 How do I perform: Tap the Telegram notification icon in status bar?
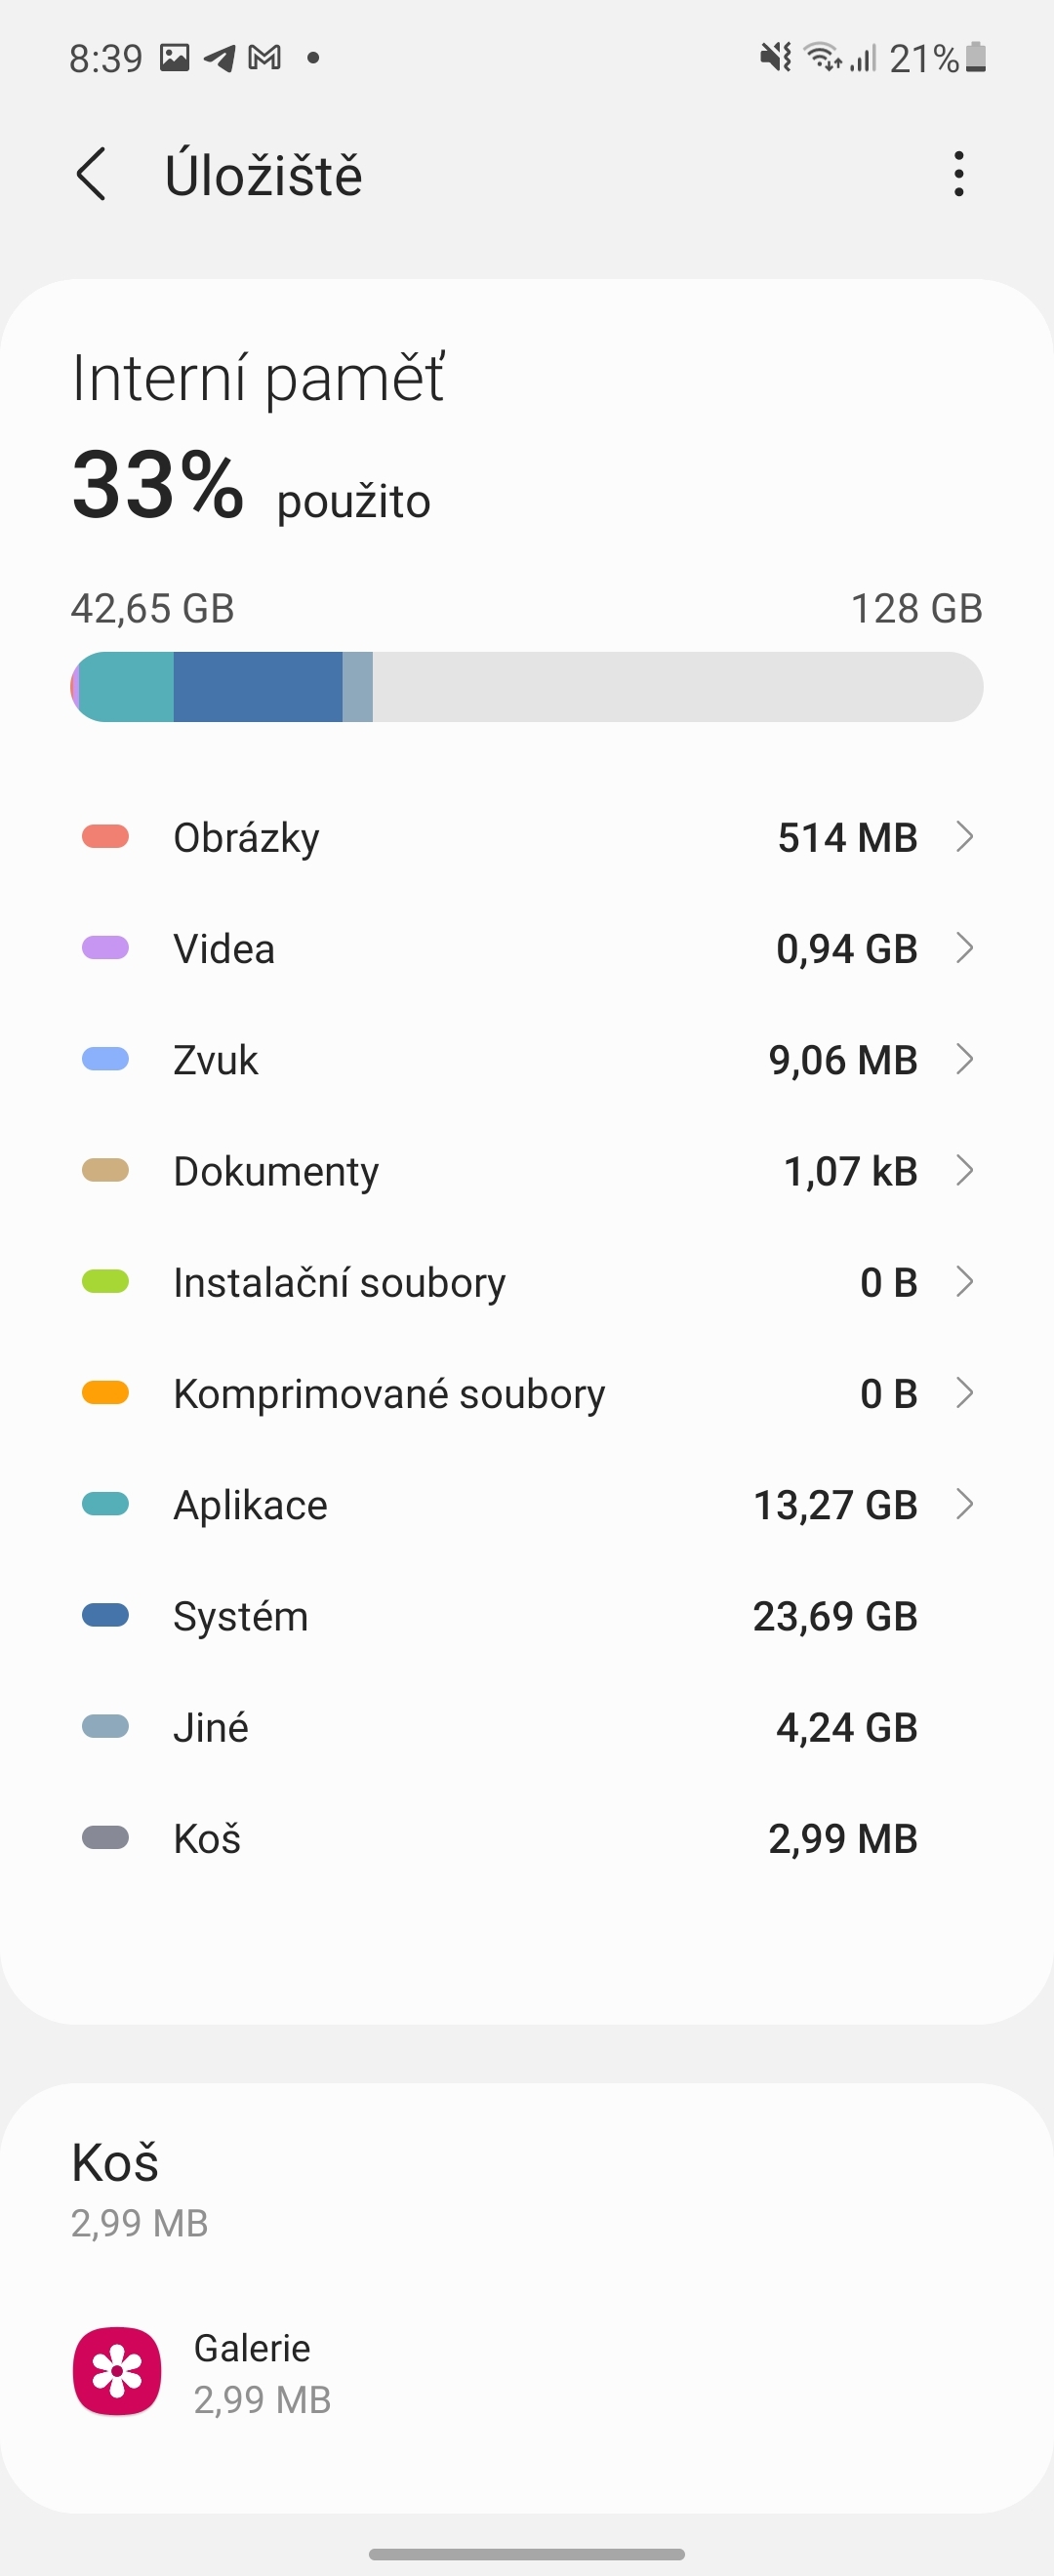[x=219, y=58]
